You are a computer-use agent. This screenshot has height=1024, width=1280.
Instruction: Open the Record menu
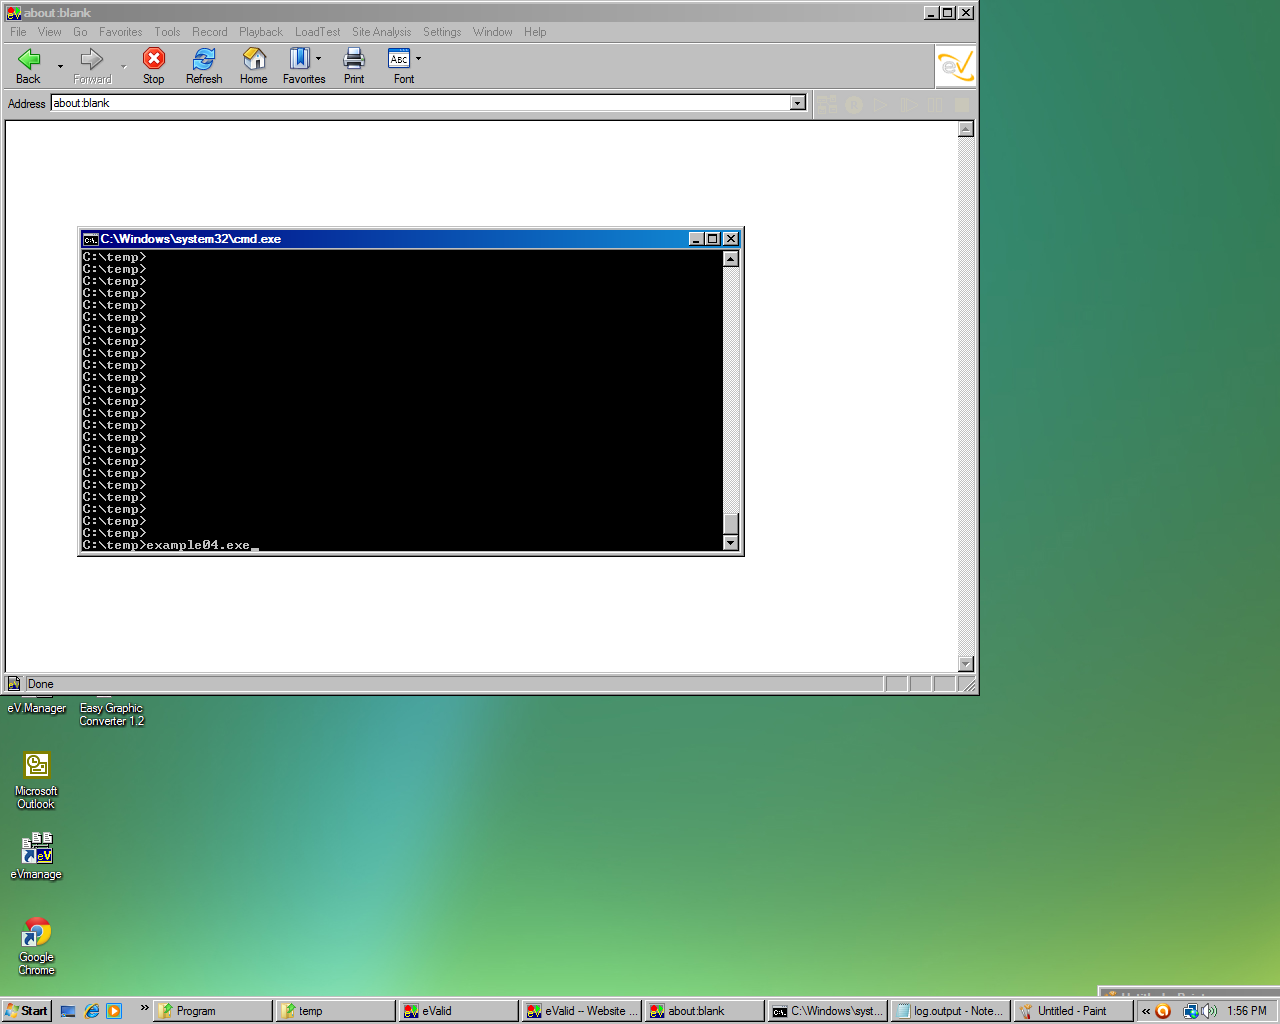point(210,31)
